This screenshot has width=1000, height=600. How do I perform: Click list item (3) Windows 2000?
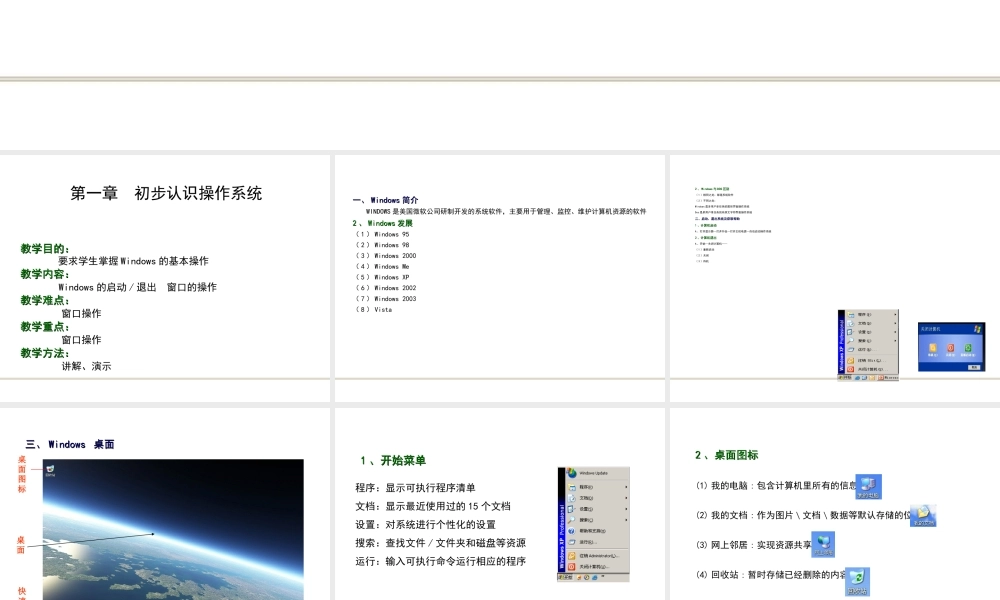tap(386, 256)
